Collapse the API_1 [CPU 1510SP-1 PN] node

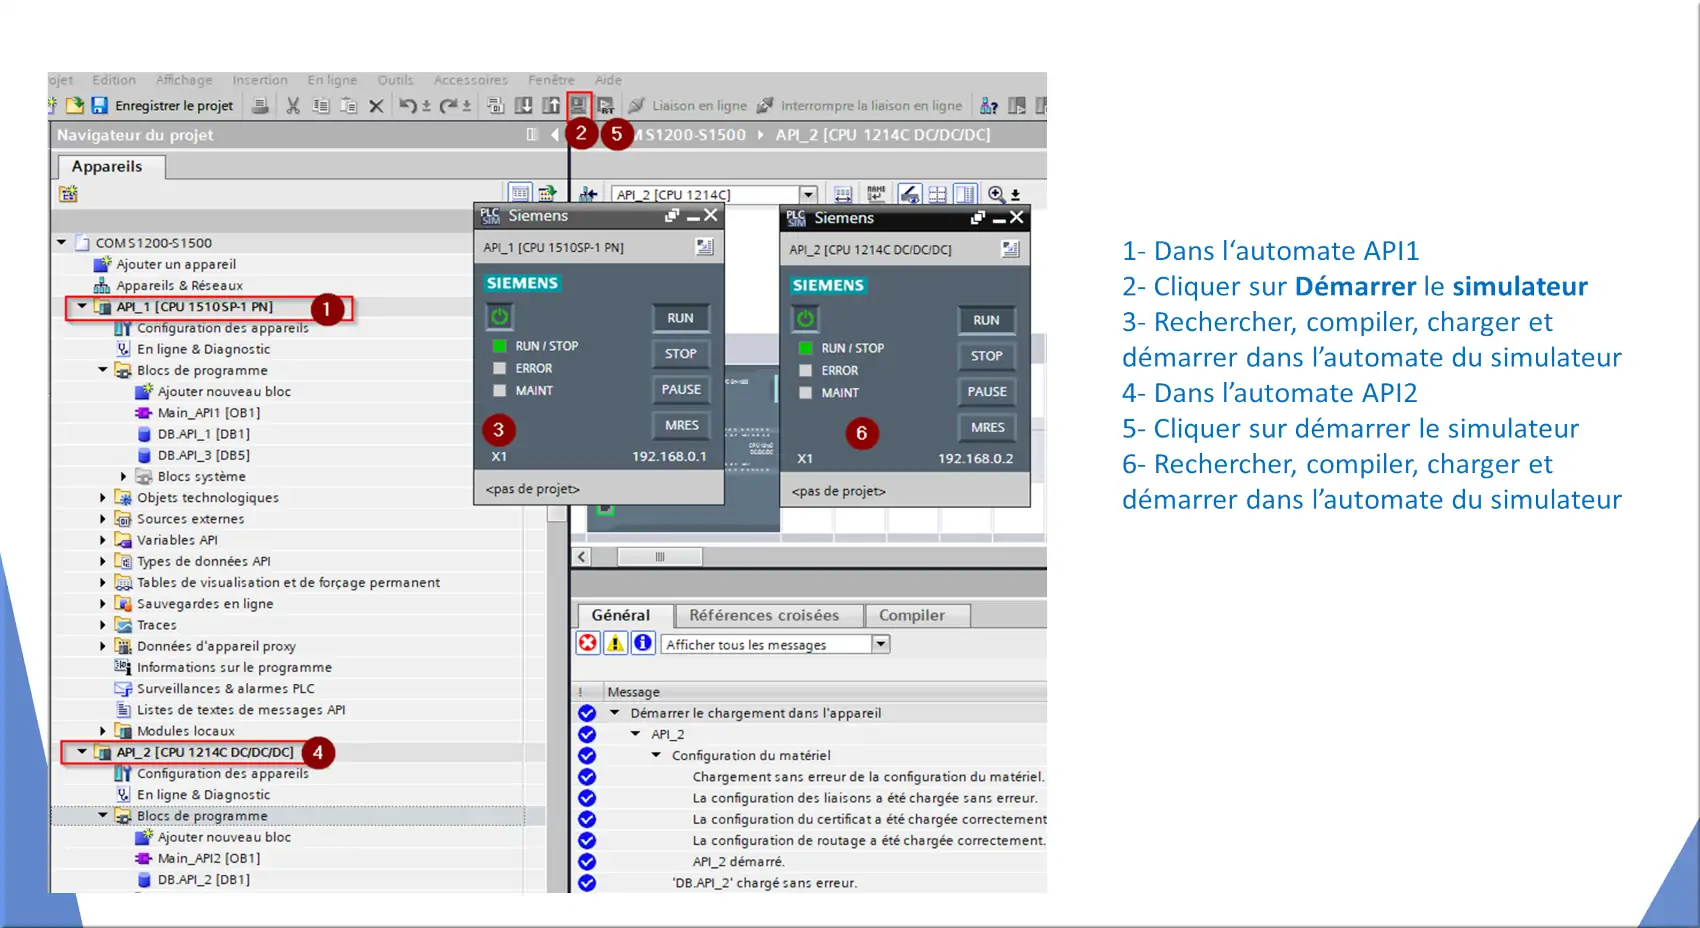coord(82,306)
